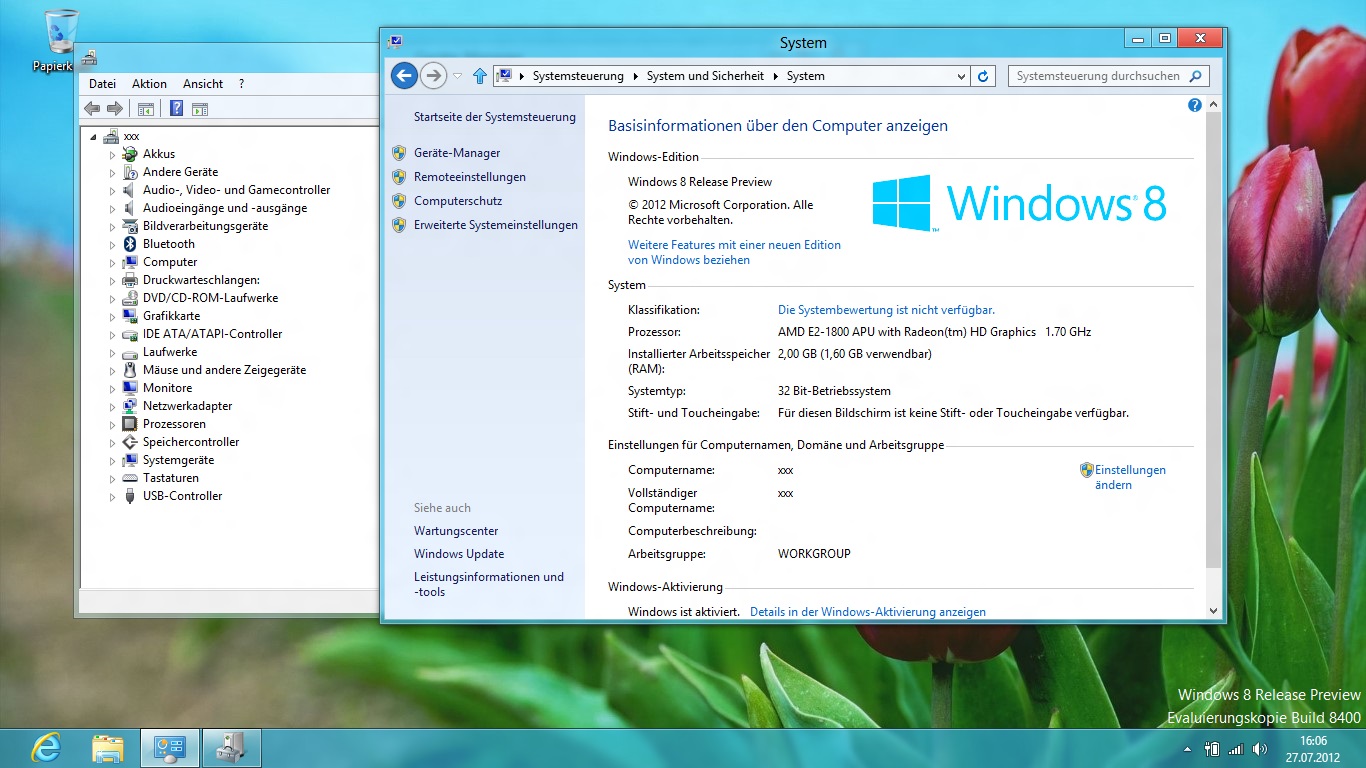Expand the Systemgeräte category
The image size is (1366, 768).
tap(113, 461)
